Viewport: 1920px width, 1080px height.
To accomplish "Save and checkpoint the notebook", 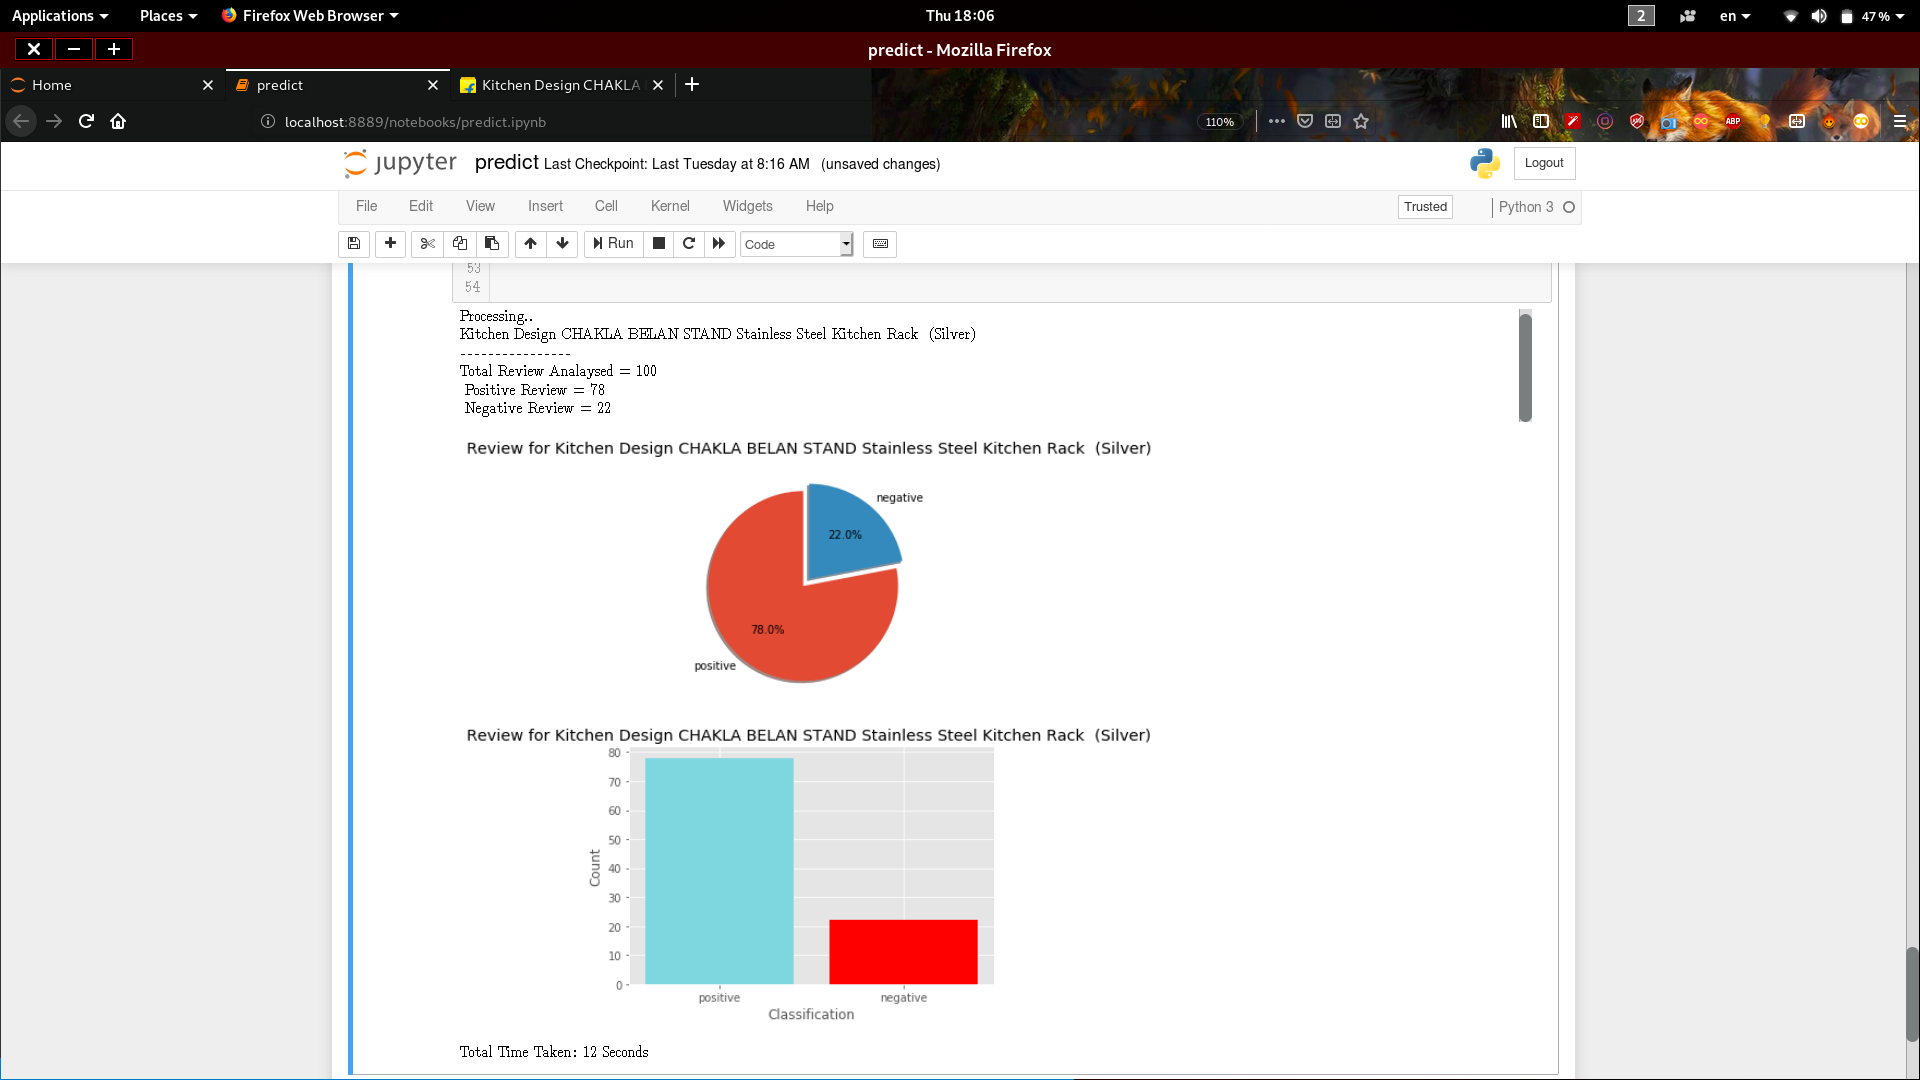I will [x=354, y=243].
